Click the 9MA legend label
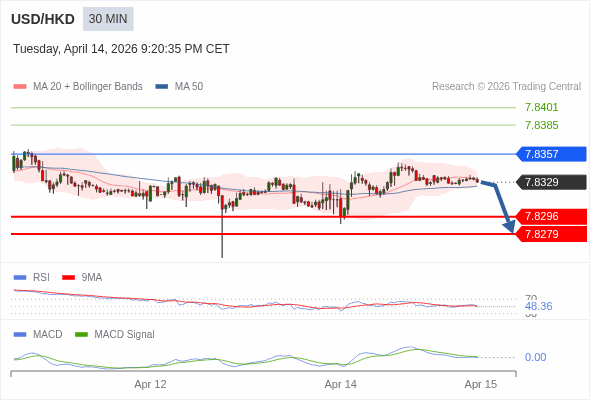590x400 pixels. [92, 278]
